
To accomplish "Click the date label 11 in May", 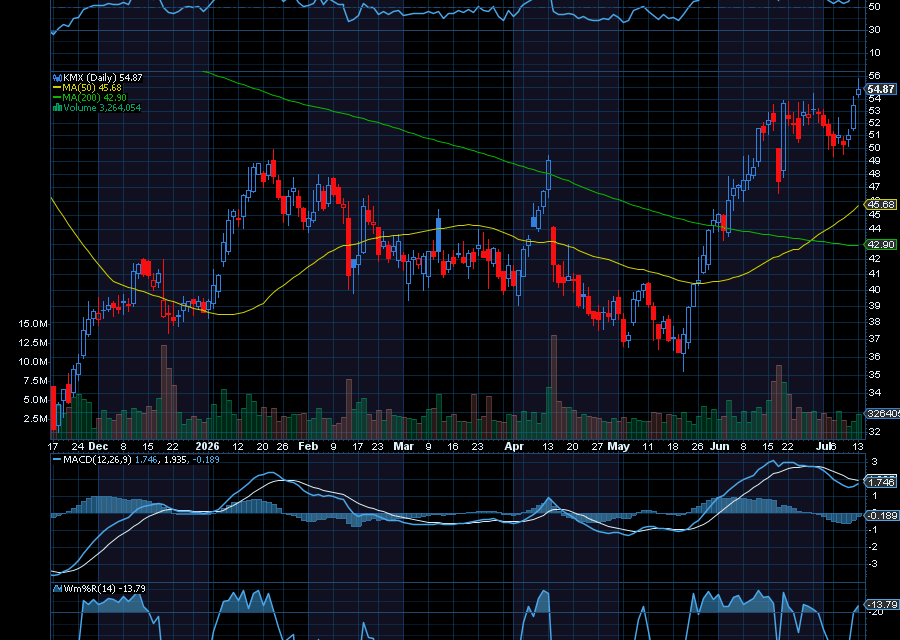I will tap(648, 446).
